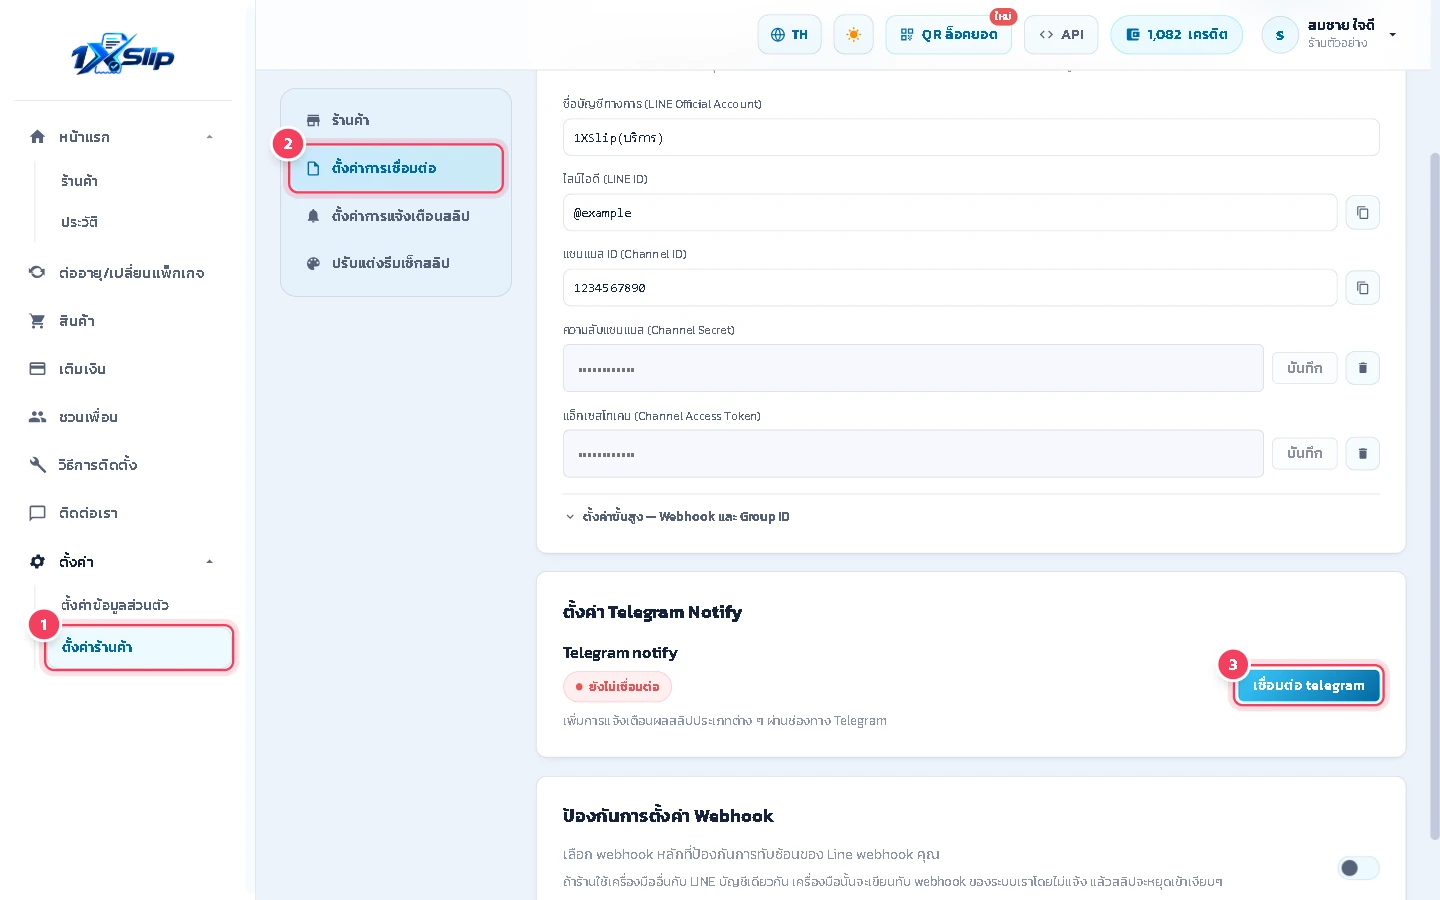Click เชื่อมต่อ telegram button
1440x900 pixels.
tap(1308, 686)
